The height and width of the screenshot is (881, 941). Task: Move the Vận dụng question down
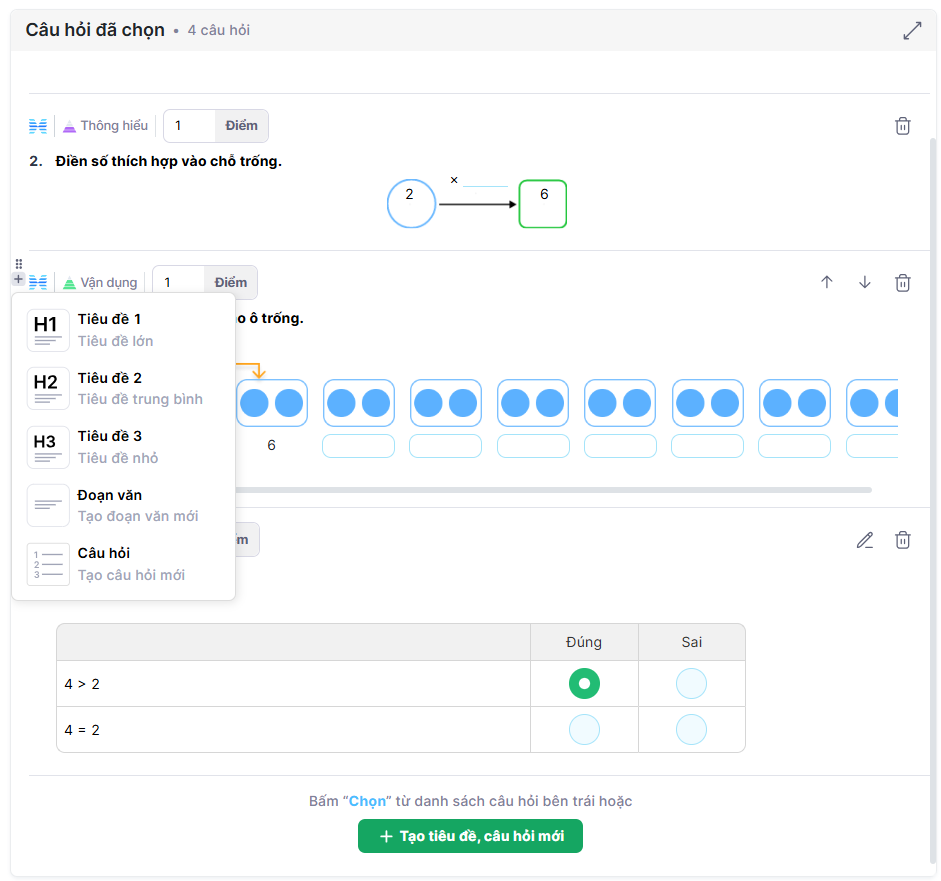[x=864, y=283]
